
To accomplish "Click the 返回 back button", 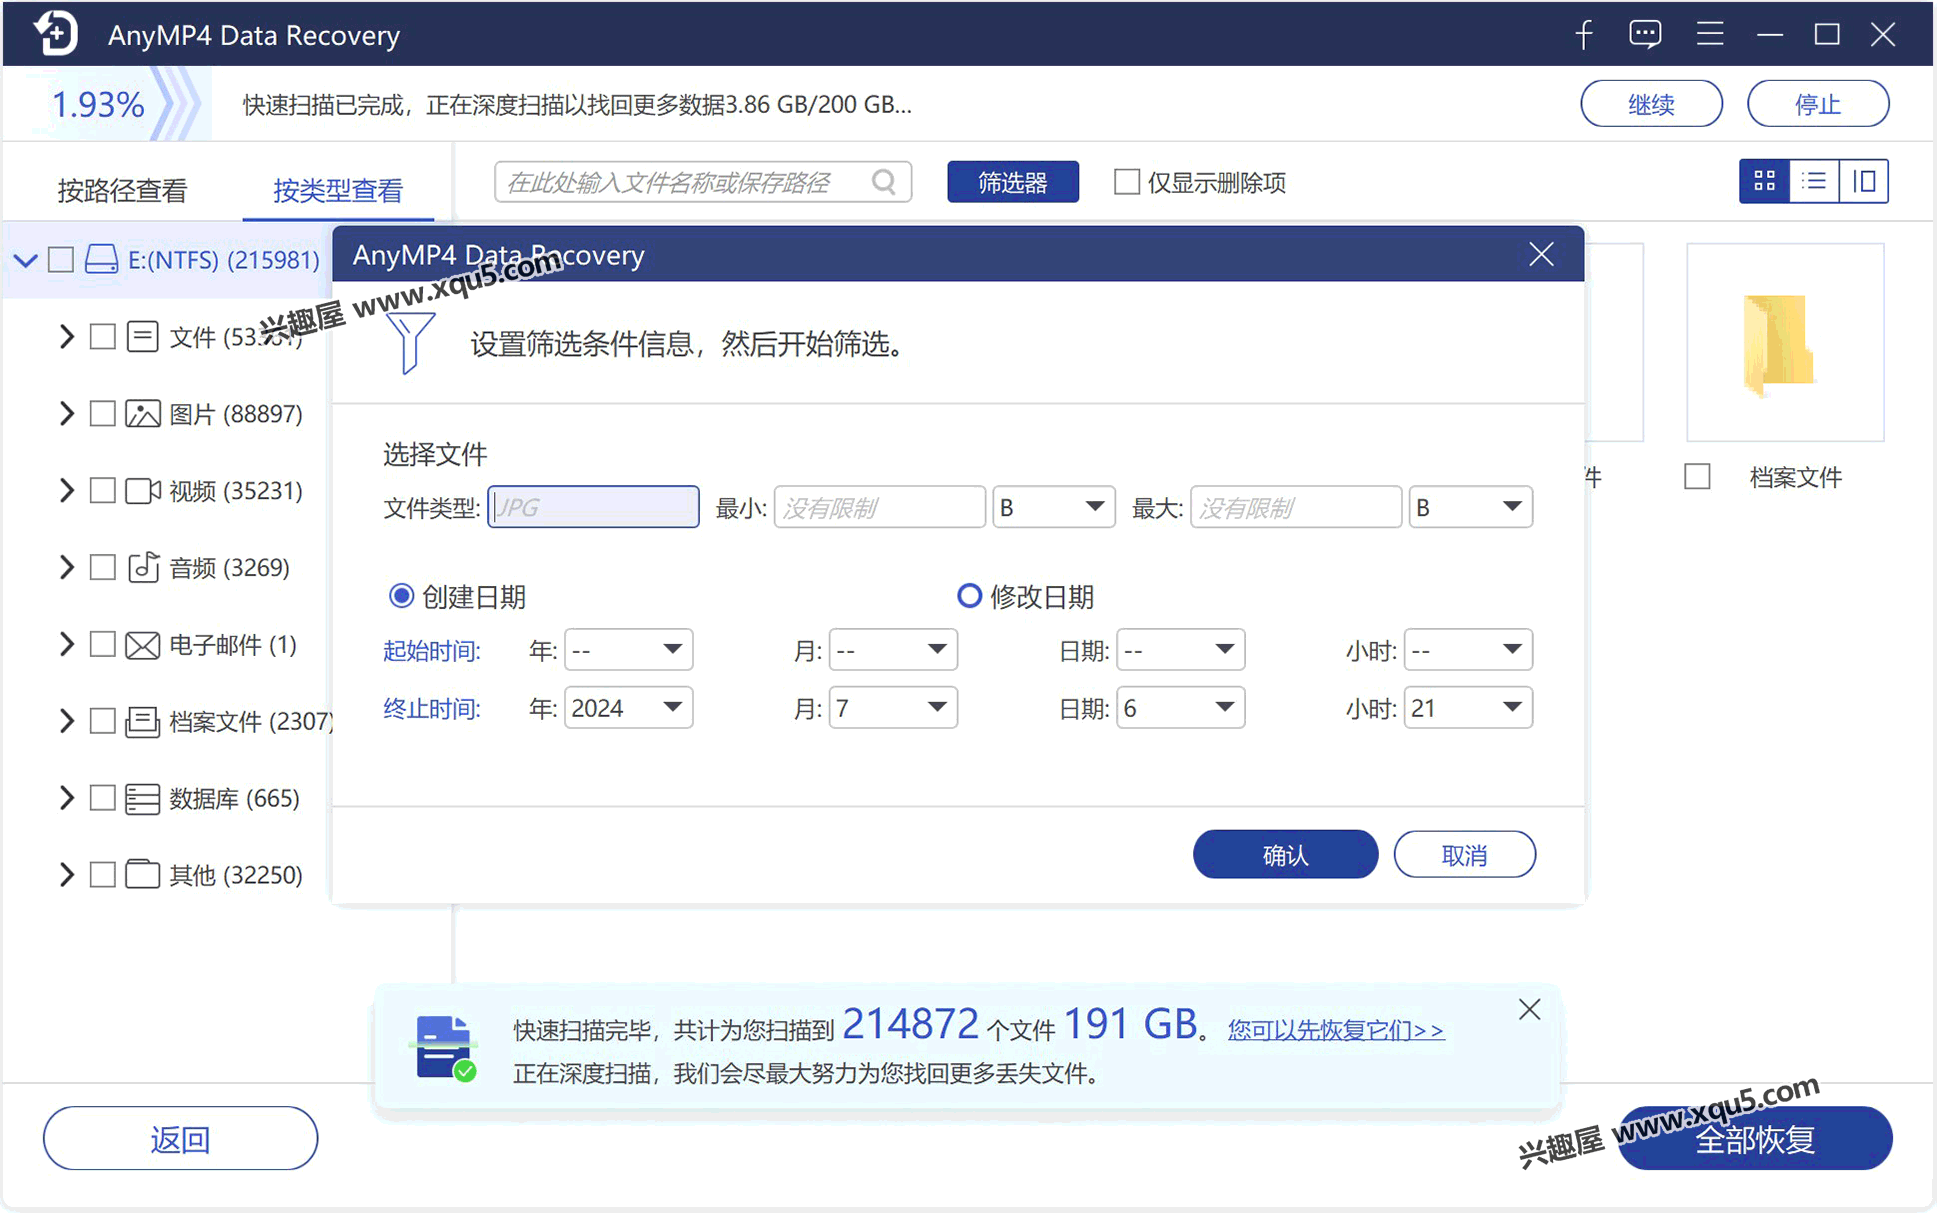I will pyautogui.click(x=180, y=1138).
